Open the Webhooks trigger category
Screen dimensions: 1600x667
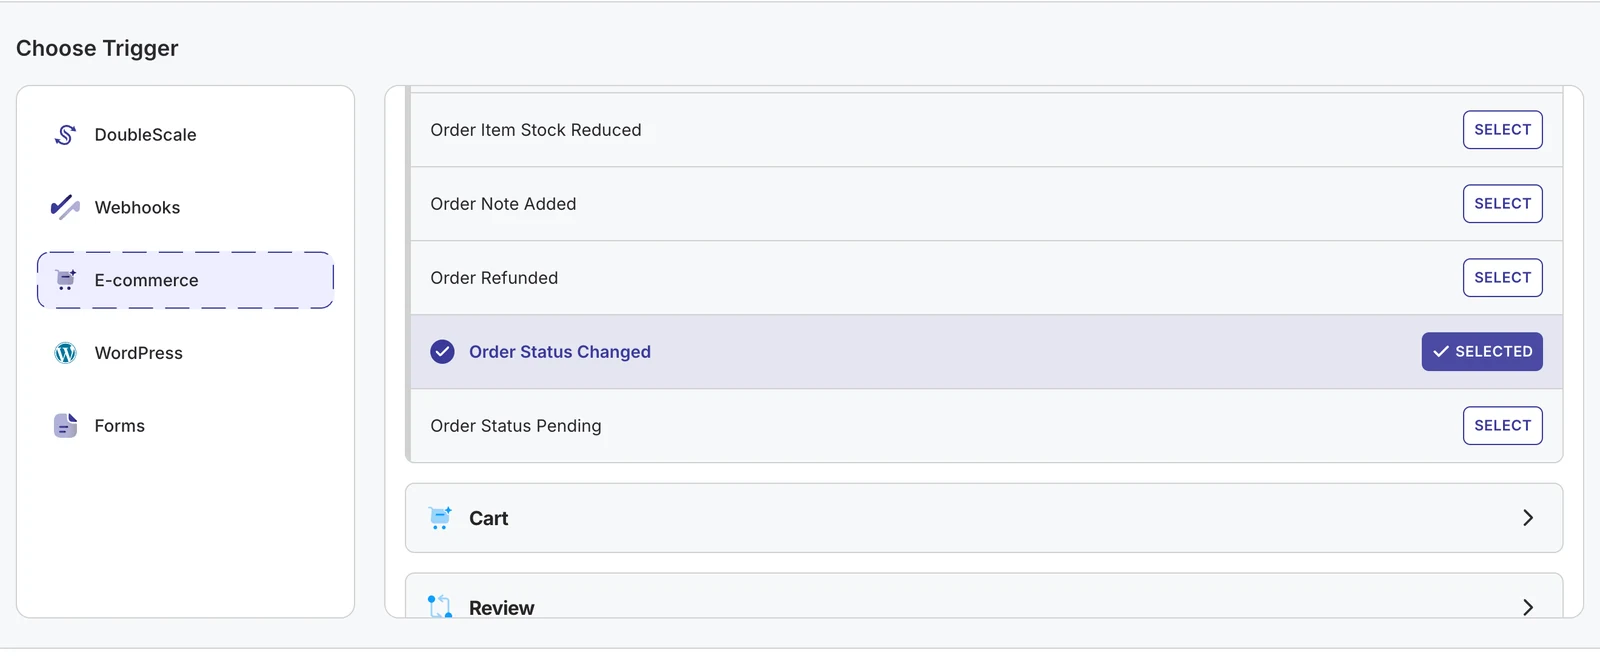point(185,207)
